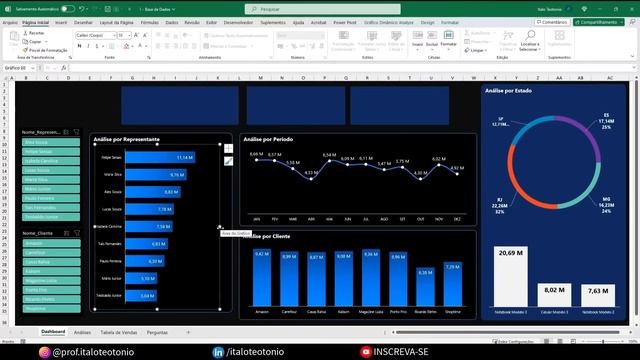Toggle bold (N) formatting

[x=80, y=46]
